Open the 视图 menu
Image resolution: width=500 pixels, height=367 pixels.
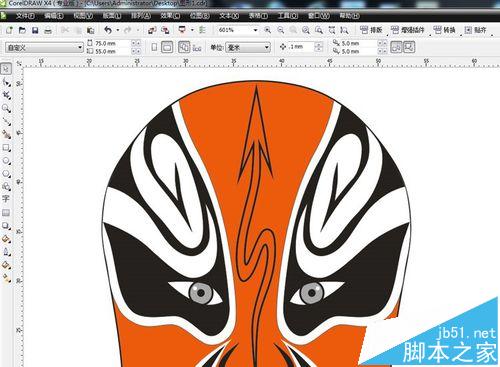click(x=83, y=16)
